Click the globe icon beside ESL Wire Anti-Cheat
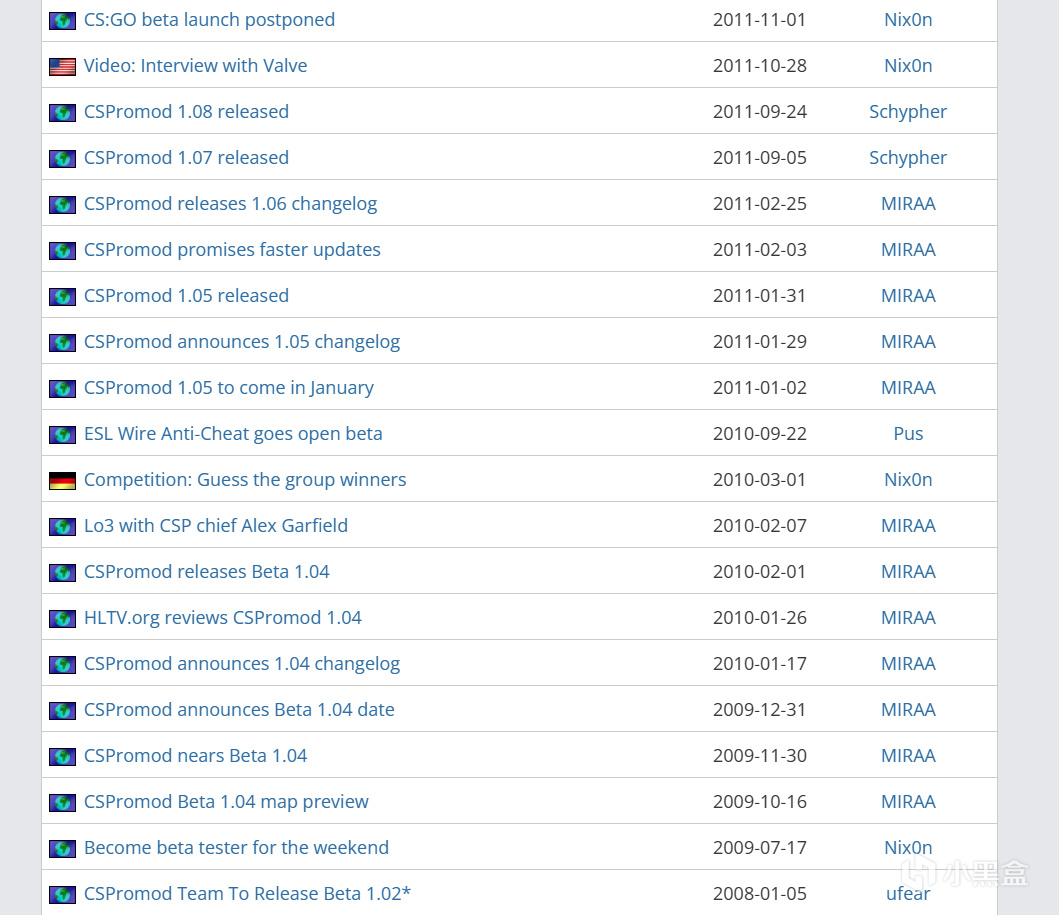The width and height of the screenshot is (1059, 915). pos(62,435)
